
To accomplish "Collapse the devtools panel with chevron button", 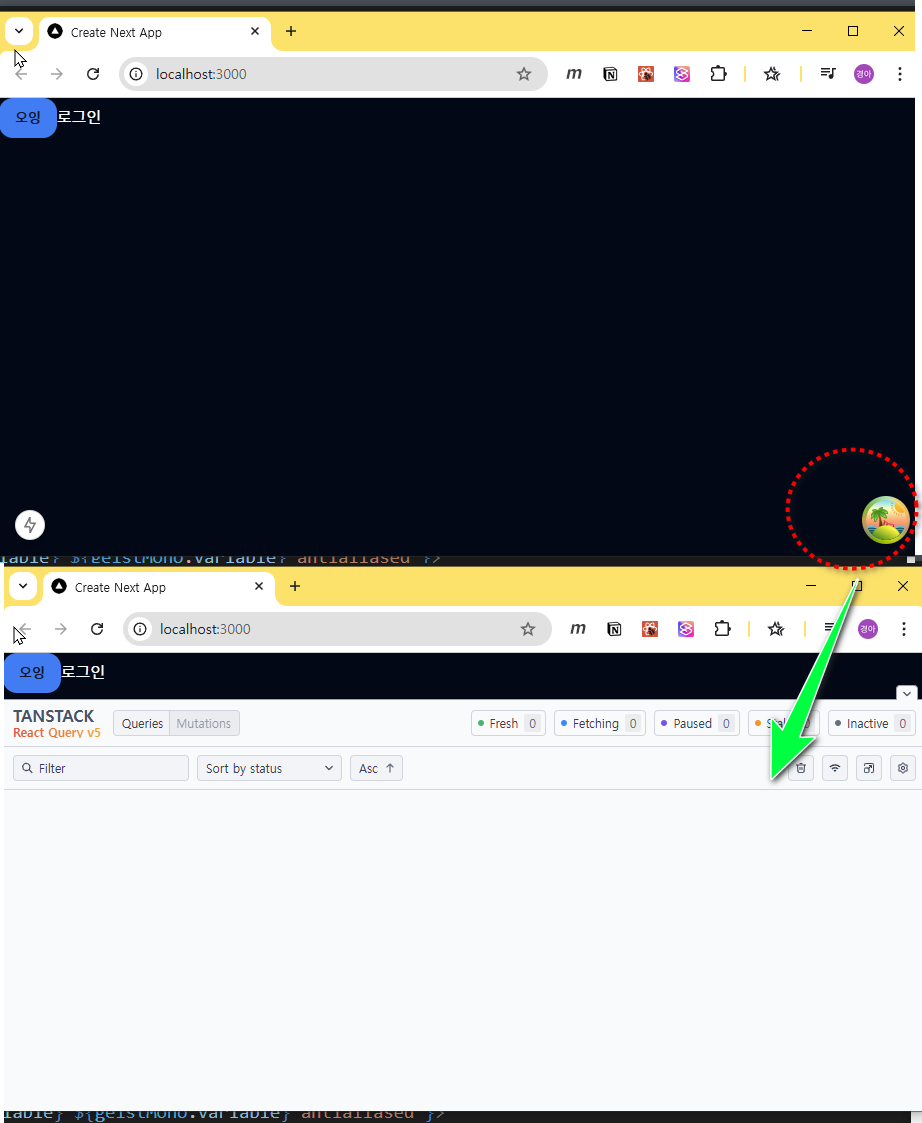I will click(x=907, y=693).
